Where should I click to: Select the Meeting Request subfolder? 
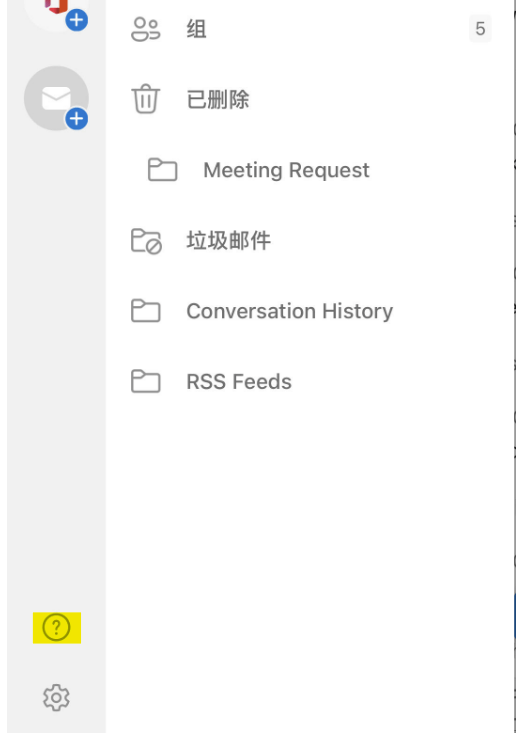tap(310, 170)
